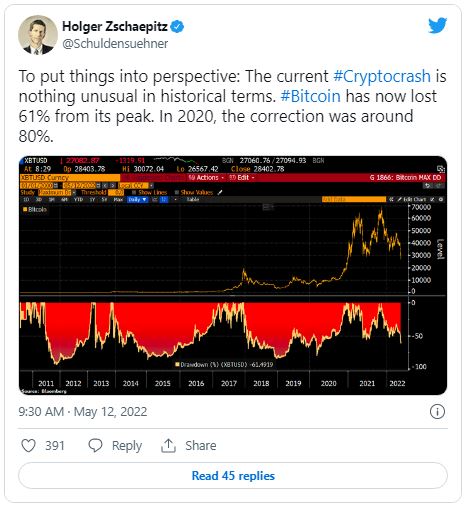Click the blue verified badge
Screen dimensions: 468x510
point(177,27)
